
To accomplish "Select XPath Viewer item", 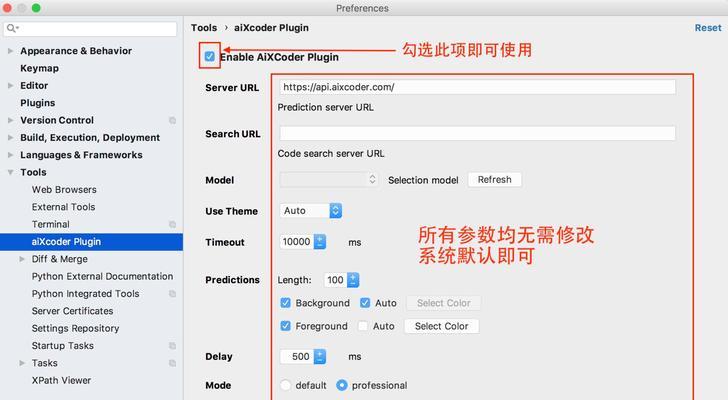I will coord(61,381).
